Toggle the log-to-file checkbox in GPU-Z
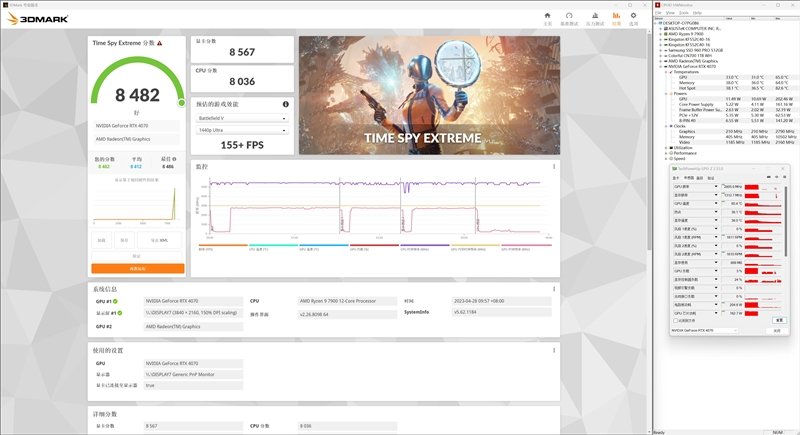Viewport: 800px width, 435px height. [x=676, y=321]
